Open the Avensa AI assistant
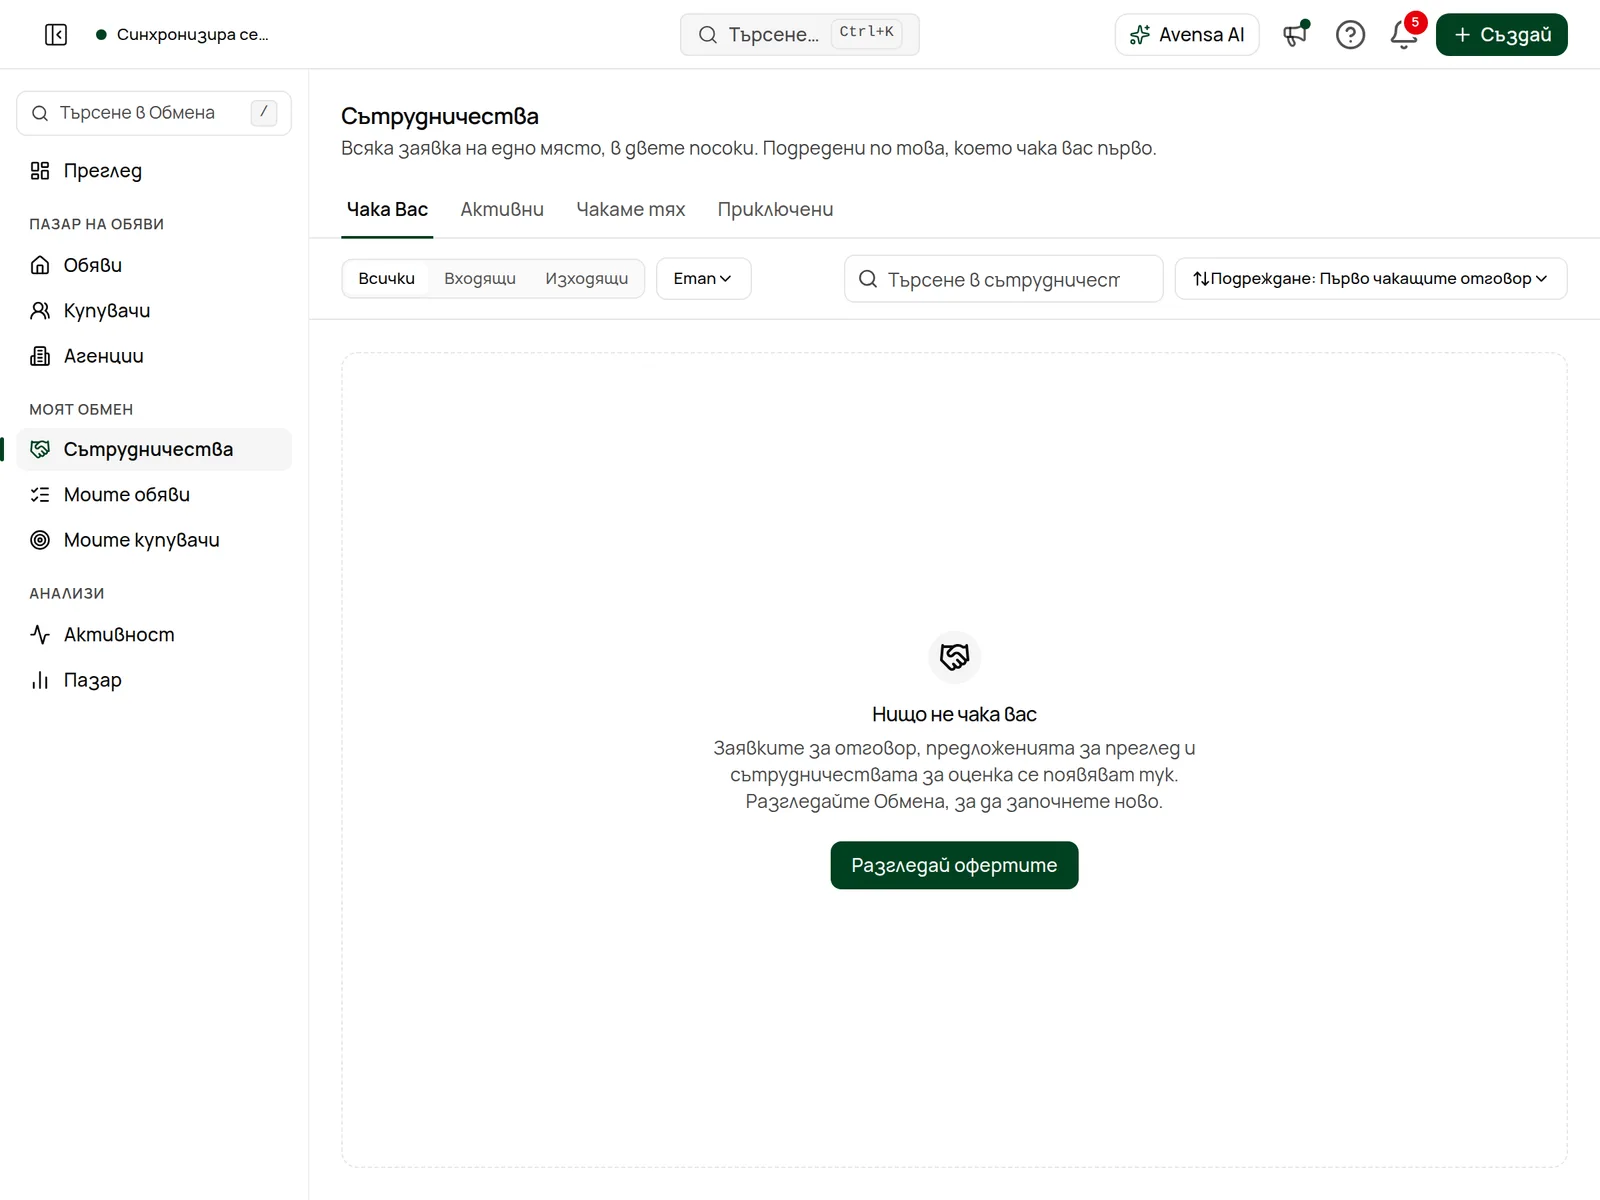The width and height of the screenshot is (1600, 1200). (1187, 35)
